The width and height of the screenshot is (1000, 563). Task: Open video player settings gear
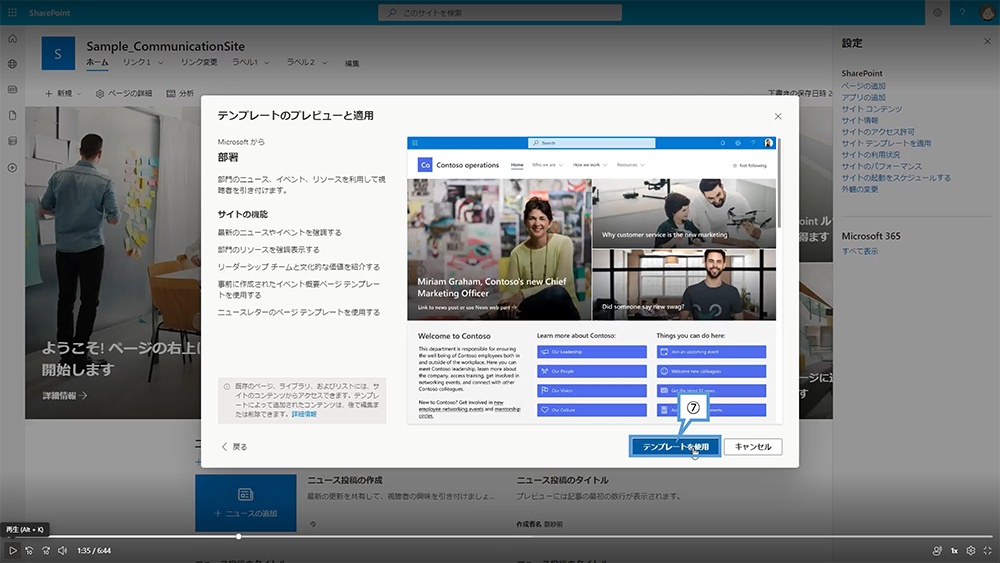coord(971,550)
